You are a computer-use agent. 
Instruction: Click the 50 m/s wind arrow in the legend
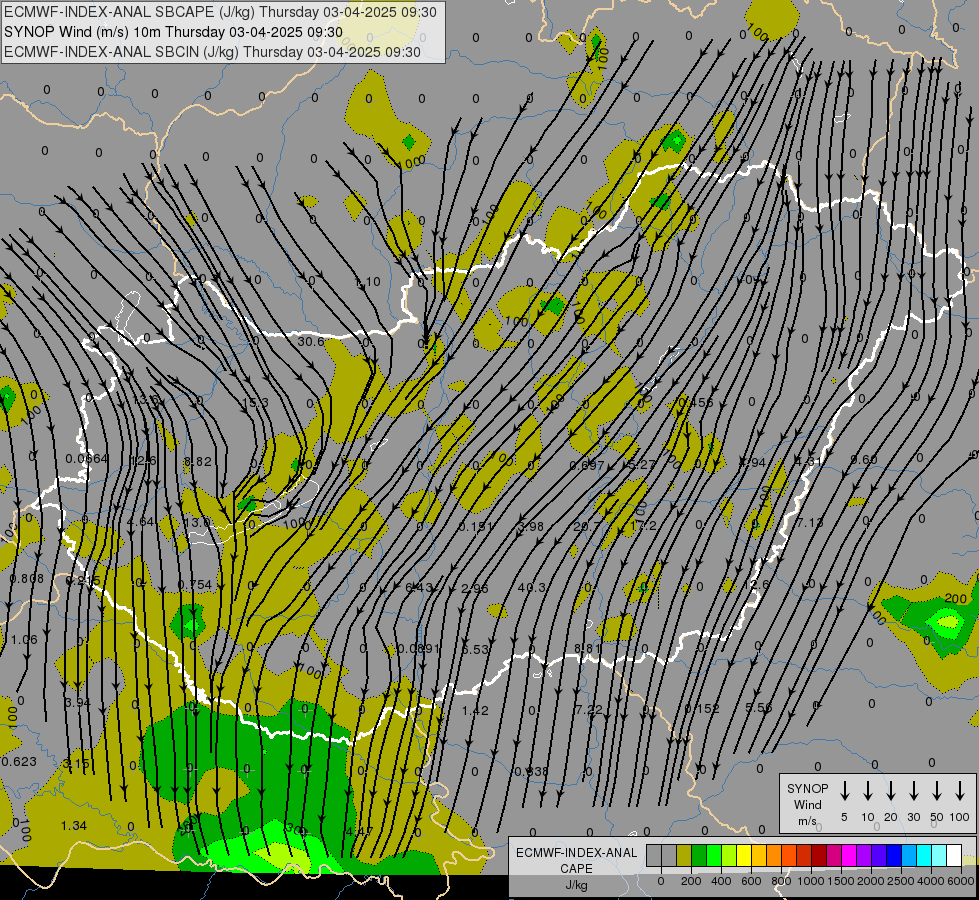pos(937,791)
